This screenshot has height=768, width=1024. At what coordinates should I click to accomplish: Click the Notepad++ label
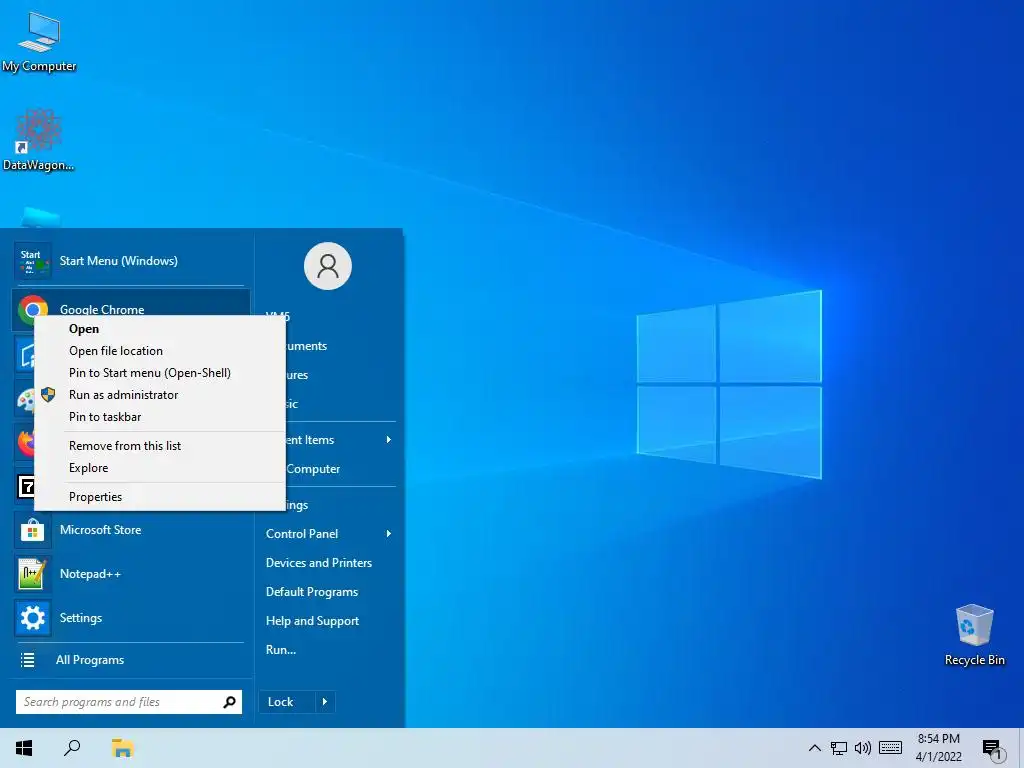coord(90,574)
